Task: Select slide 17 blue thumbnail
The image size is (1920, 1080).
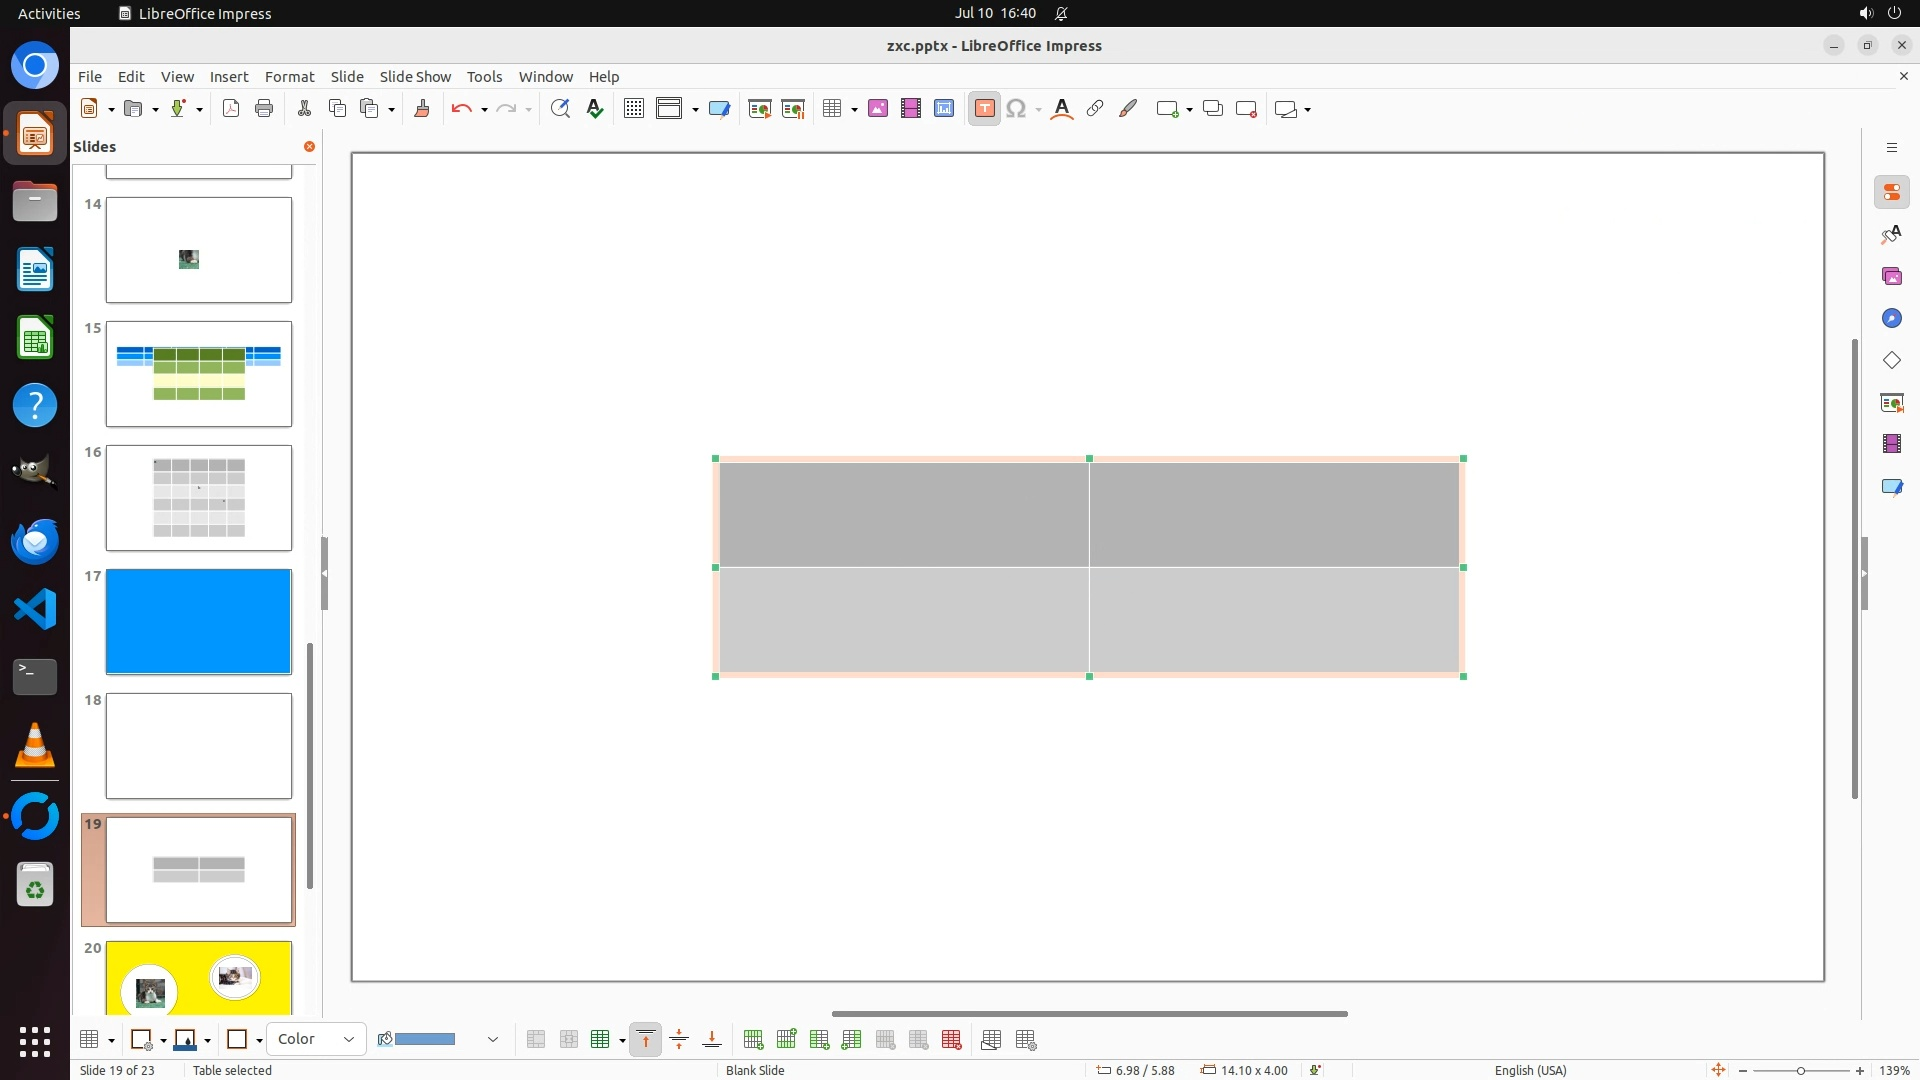Action: (199, 621)
